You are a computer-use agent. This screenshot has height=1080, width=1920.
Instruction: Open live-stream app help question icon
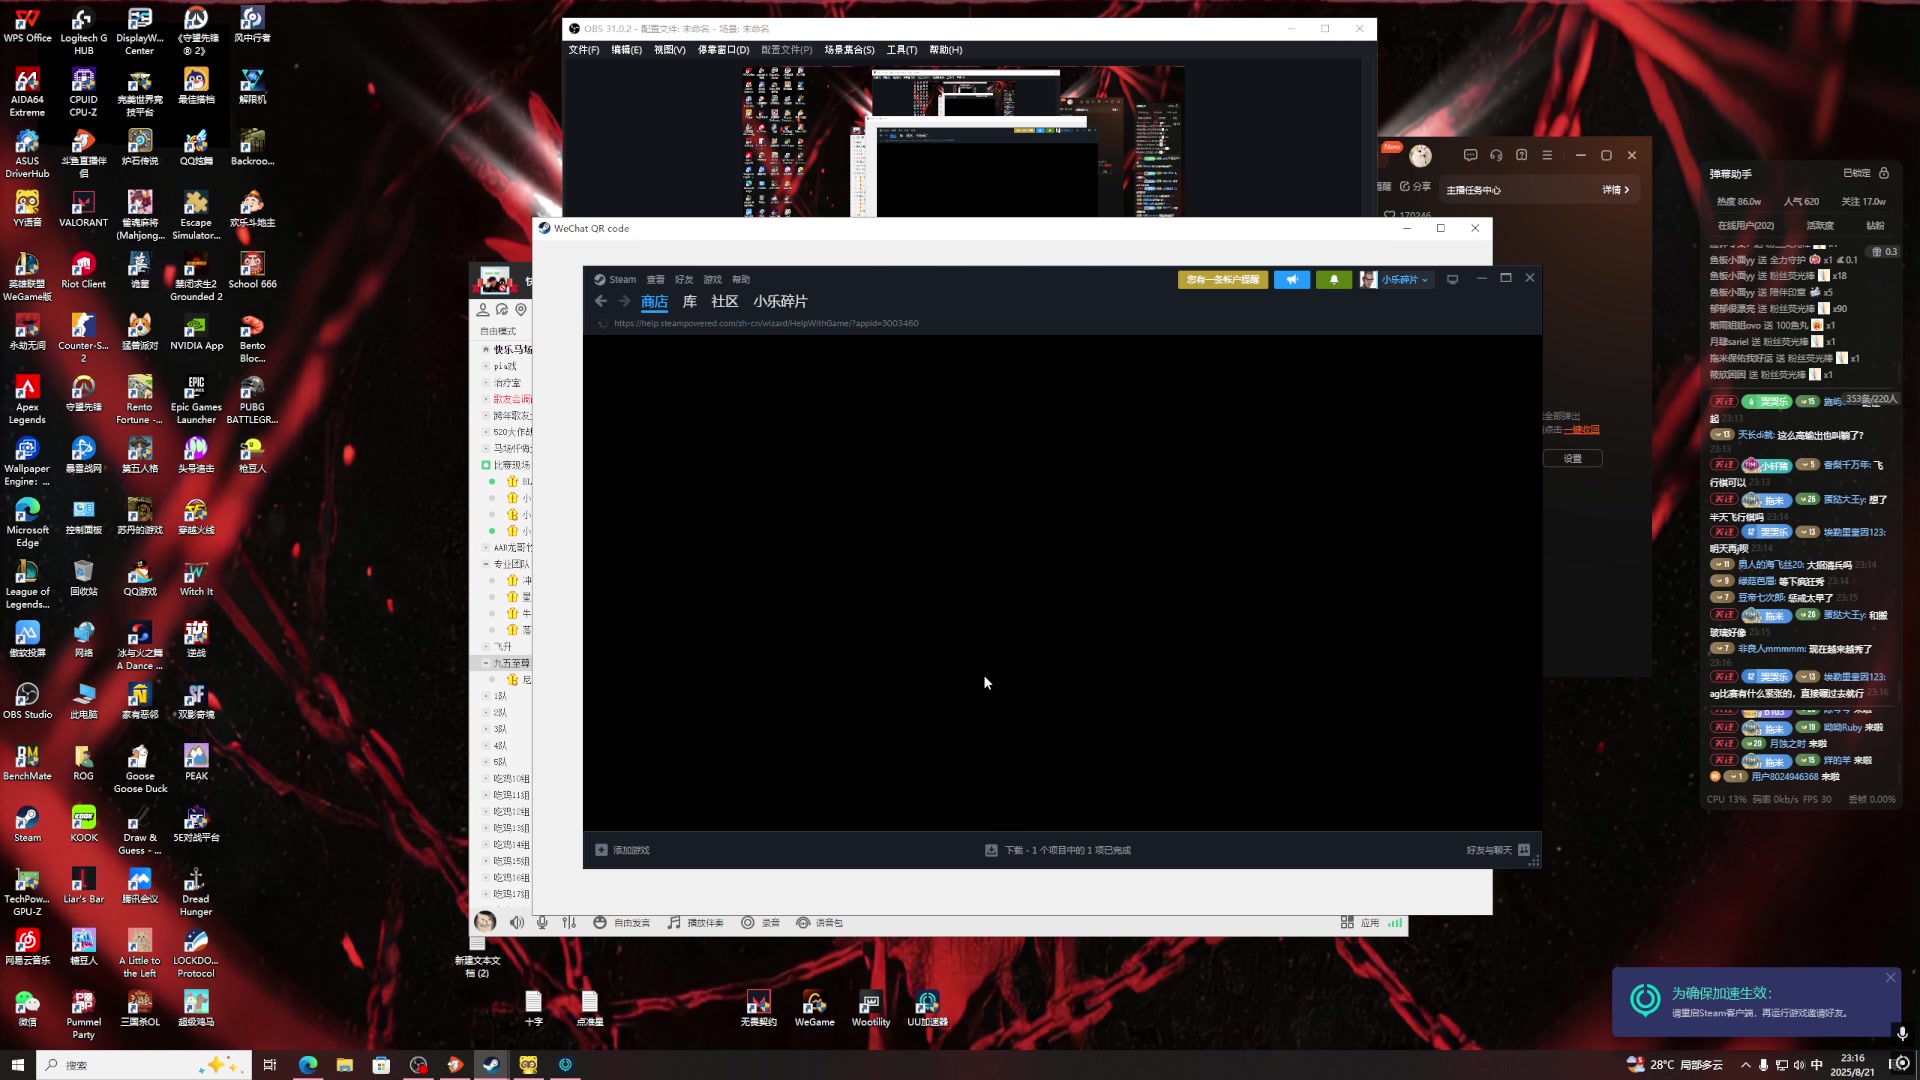[x=1522, y=155]
